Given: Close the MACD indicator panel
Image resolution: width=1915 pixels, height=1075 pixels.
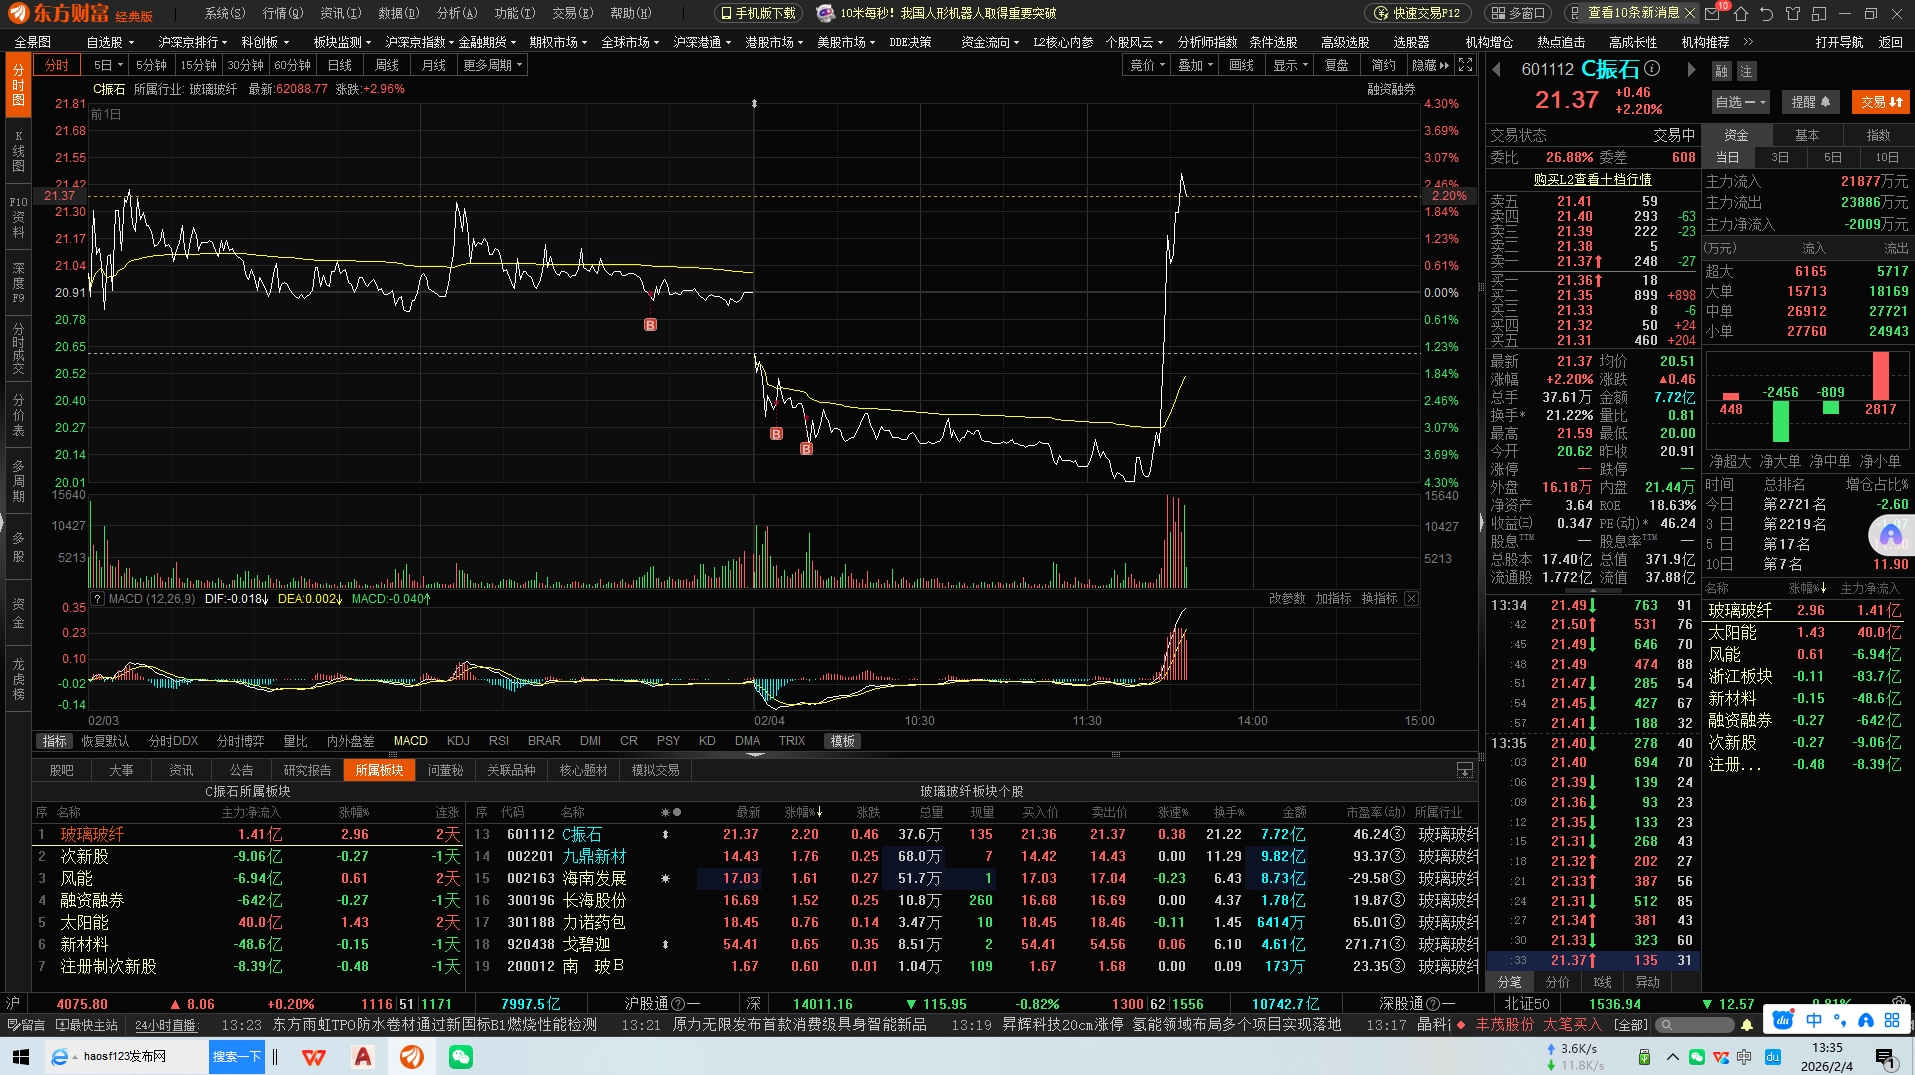Looking at the screenshot, I should coord(1411,599).
